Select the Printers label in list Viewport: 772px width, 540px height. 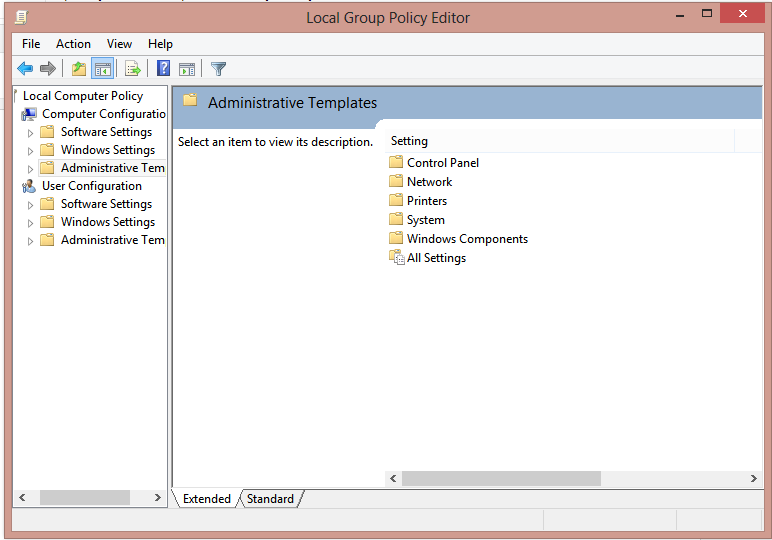(427, 201)
